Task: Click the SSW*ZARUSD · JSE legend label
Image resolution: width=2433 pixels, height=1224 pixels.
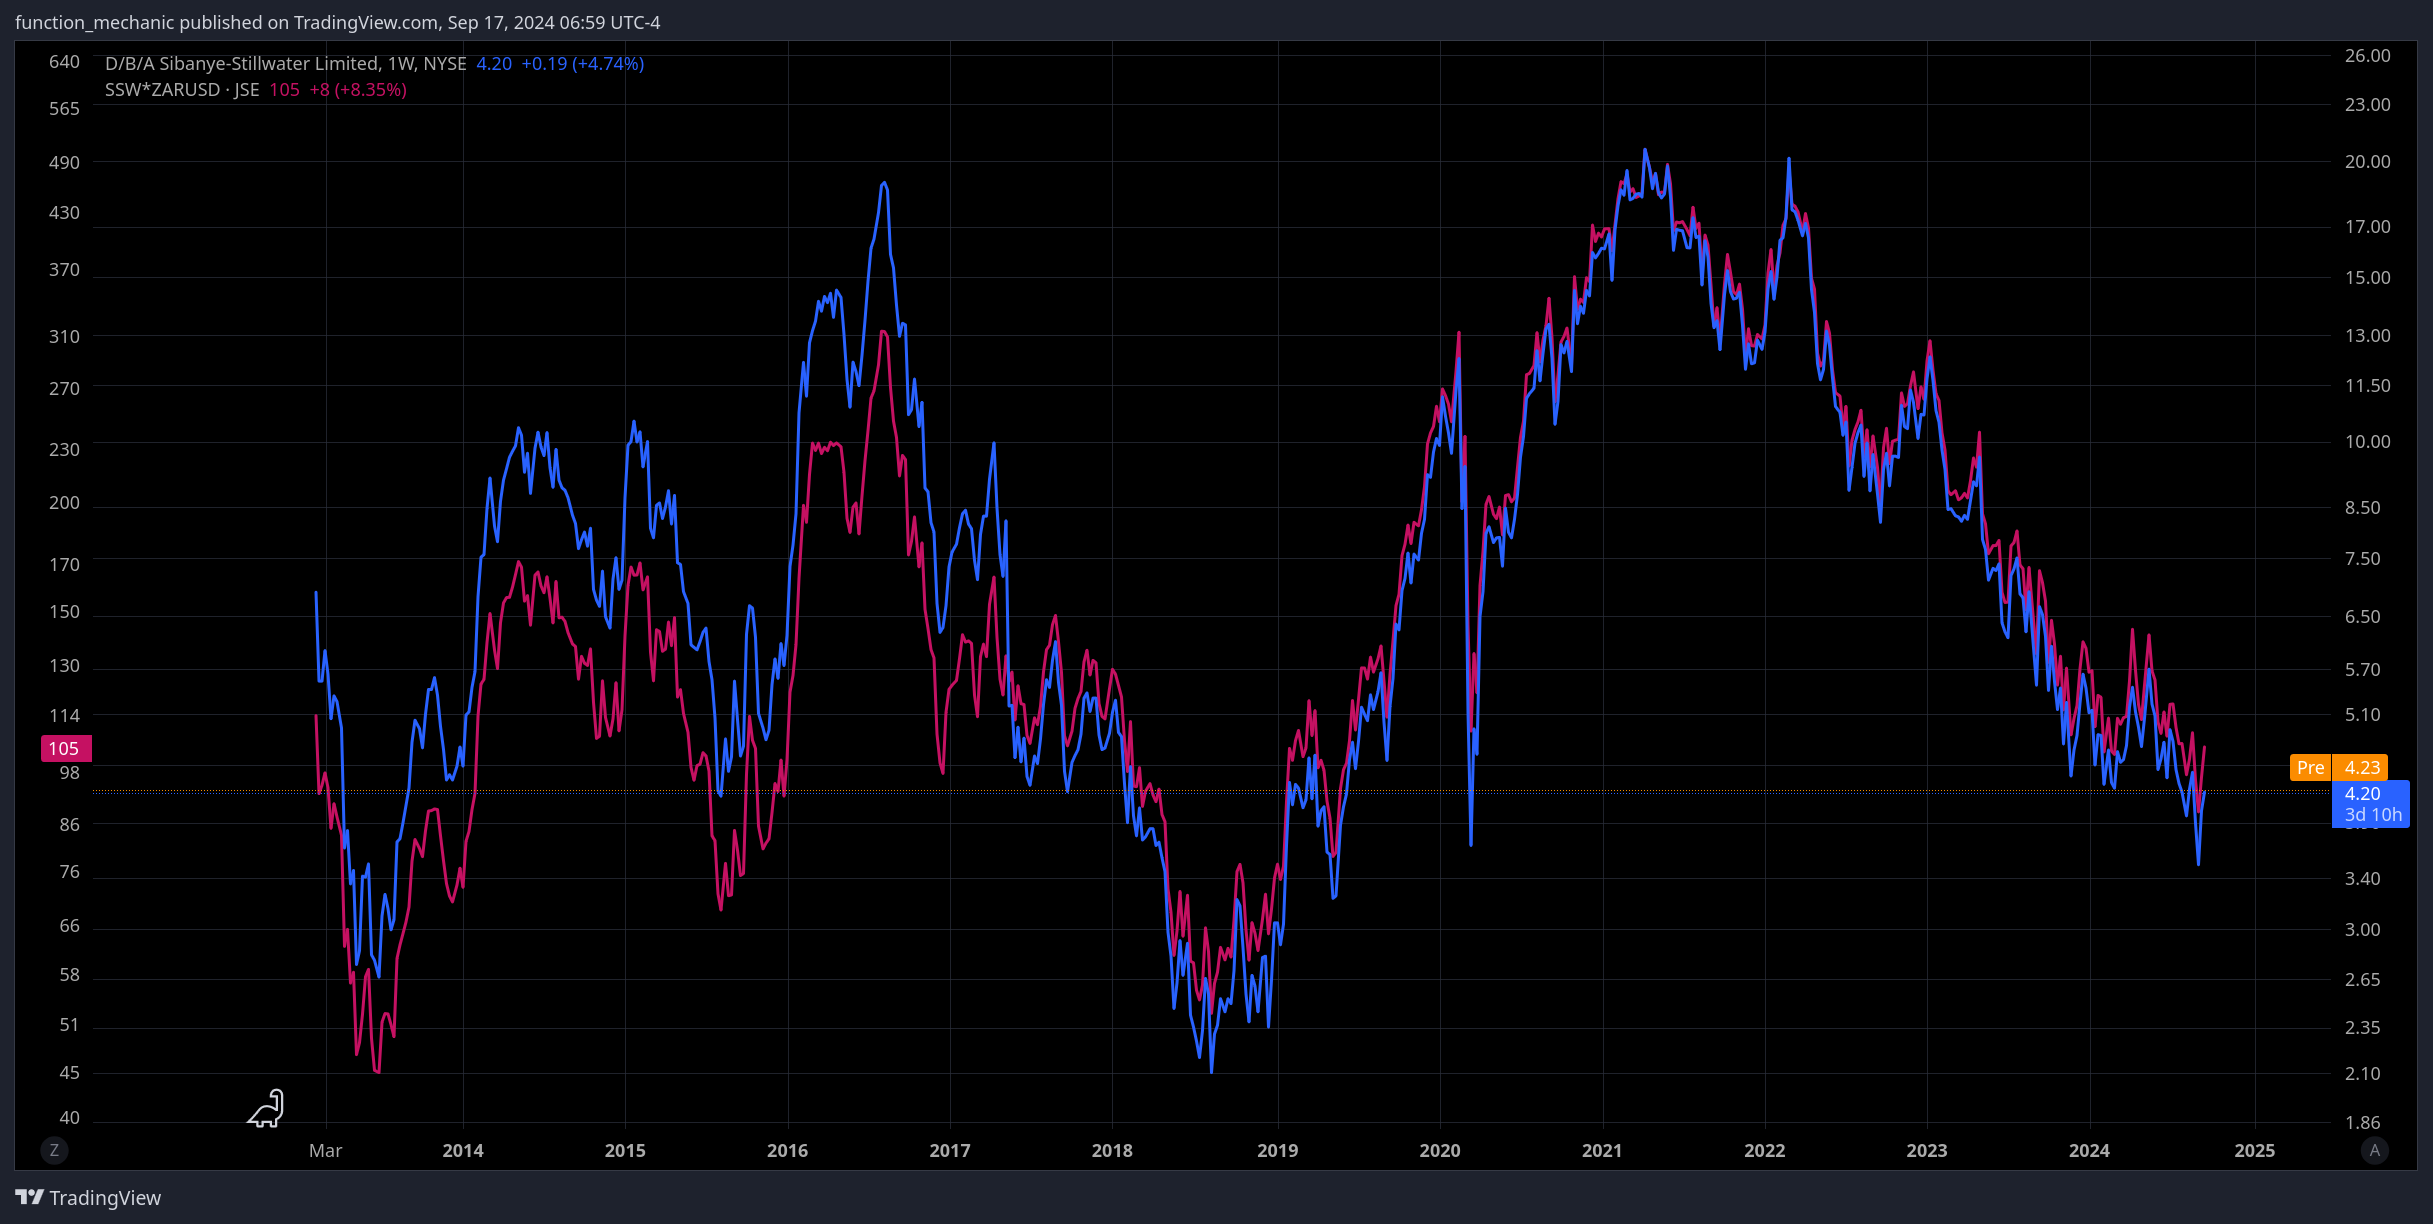Action: [182, 89]
